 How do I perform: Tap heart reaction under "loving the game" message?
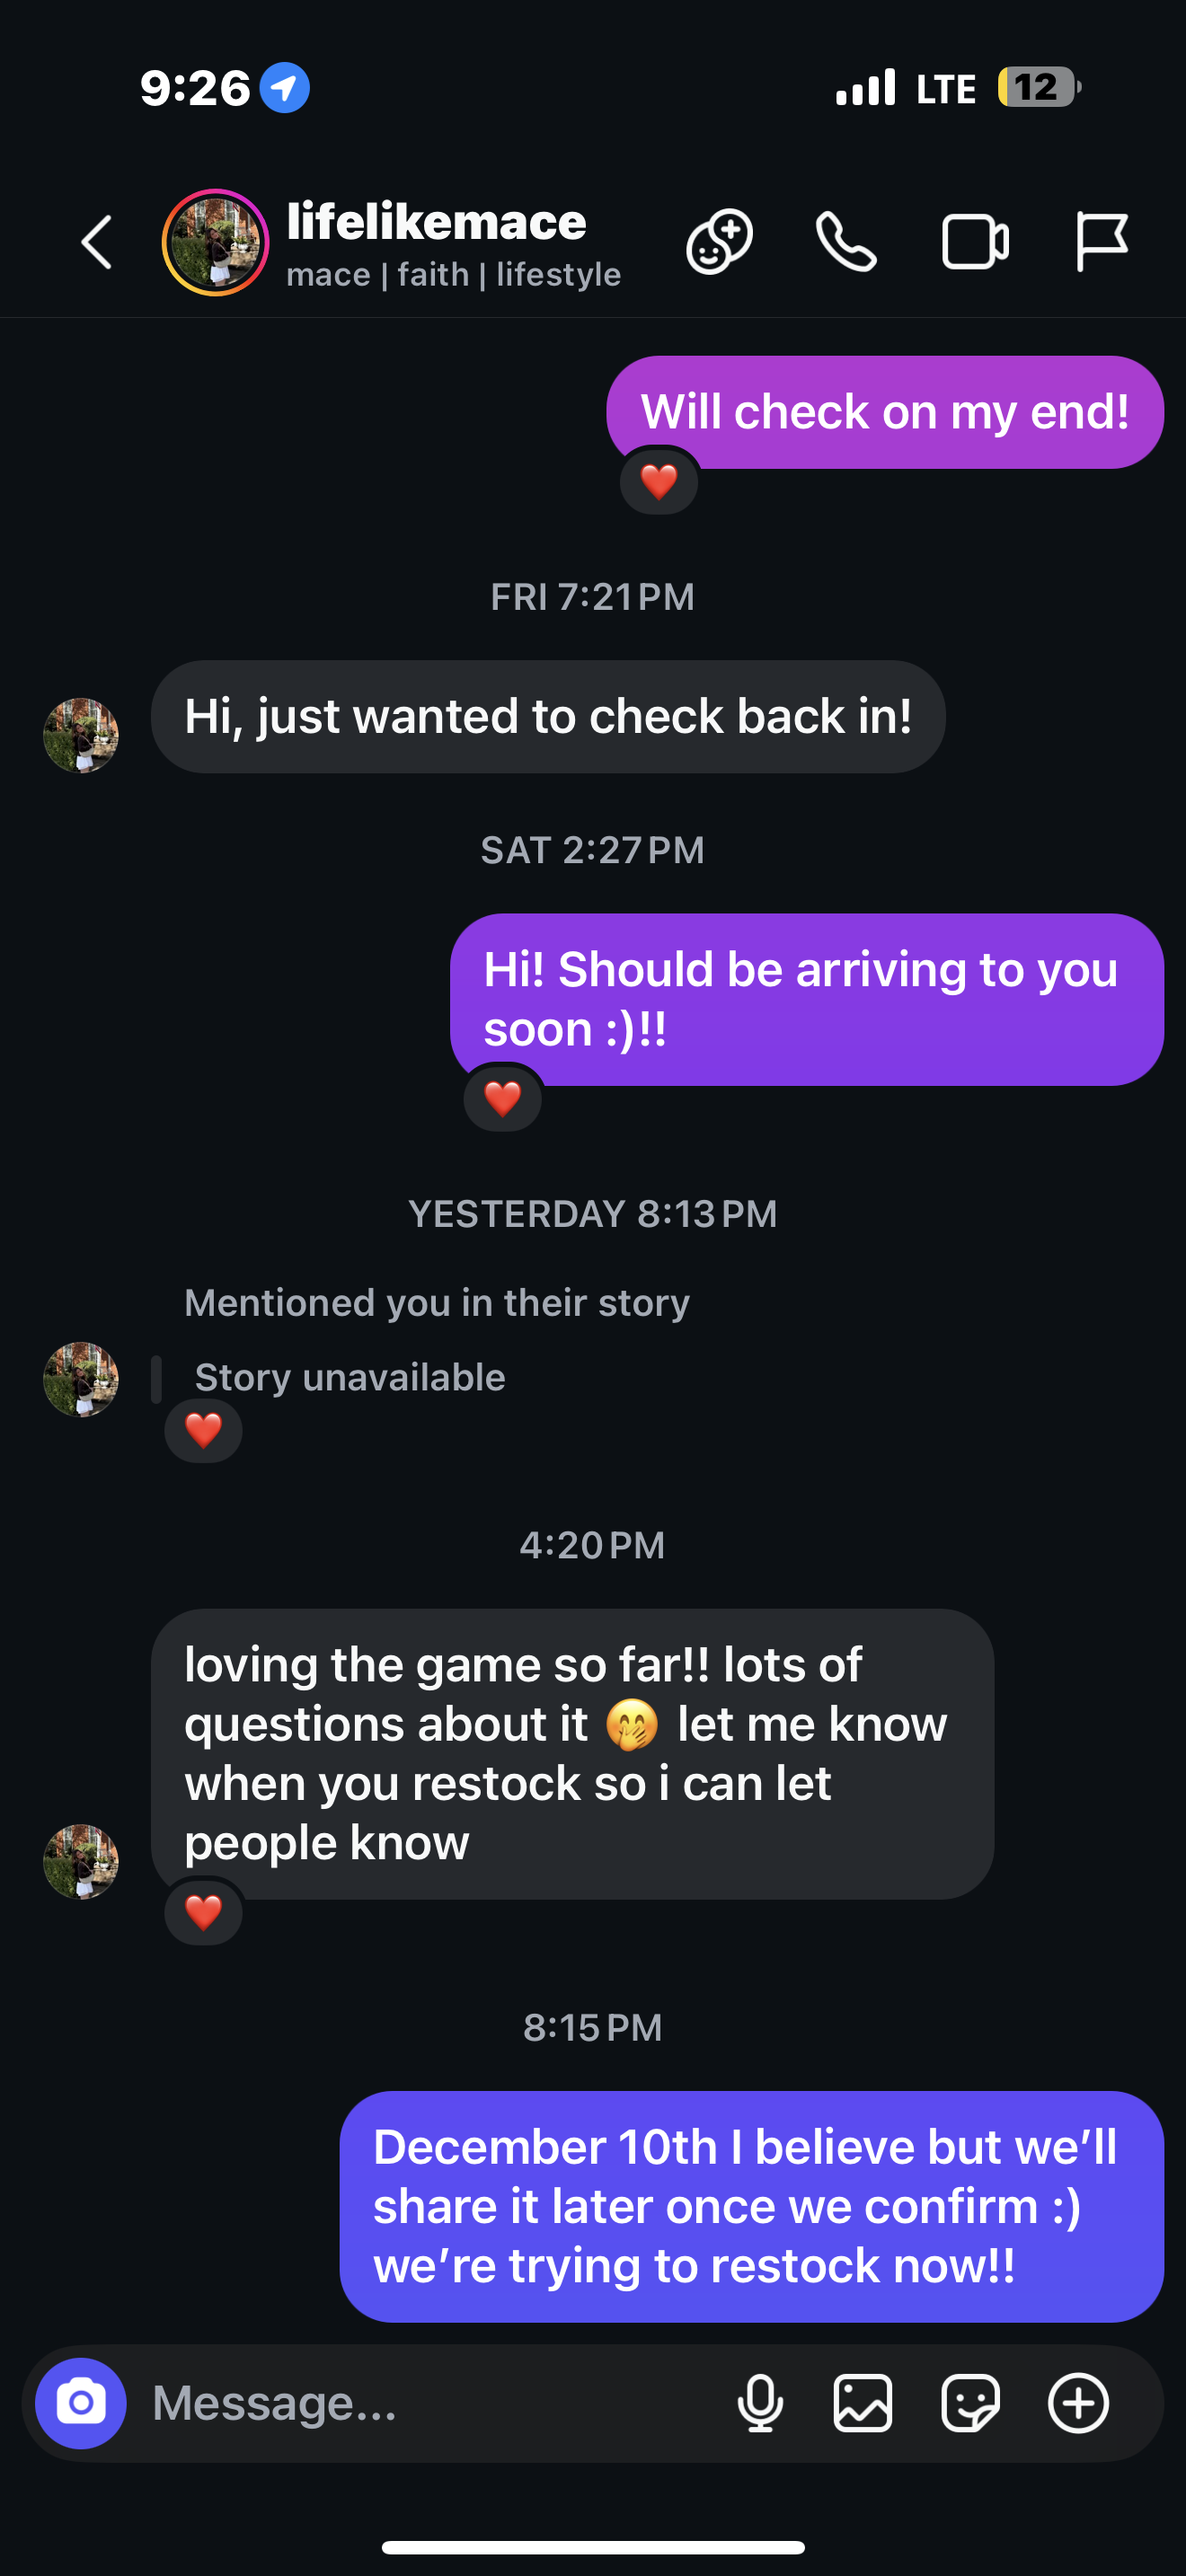(x=204, y=1913)
